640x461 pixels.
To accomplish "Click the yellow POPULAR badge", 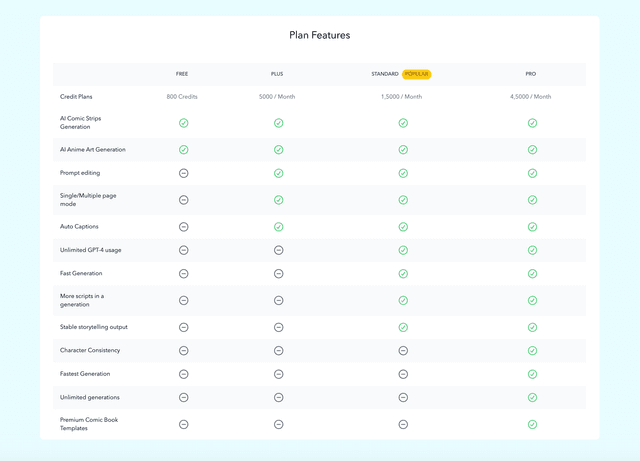I will coord(417,74).
